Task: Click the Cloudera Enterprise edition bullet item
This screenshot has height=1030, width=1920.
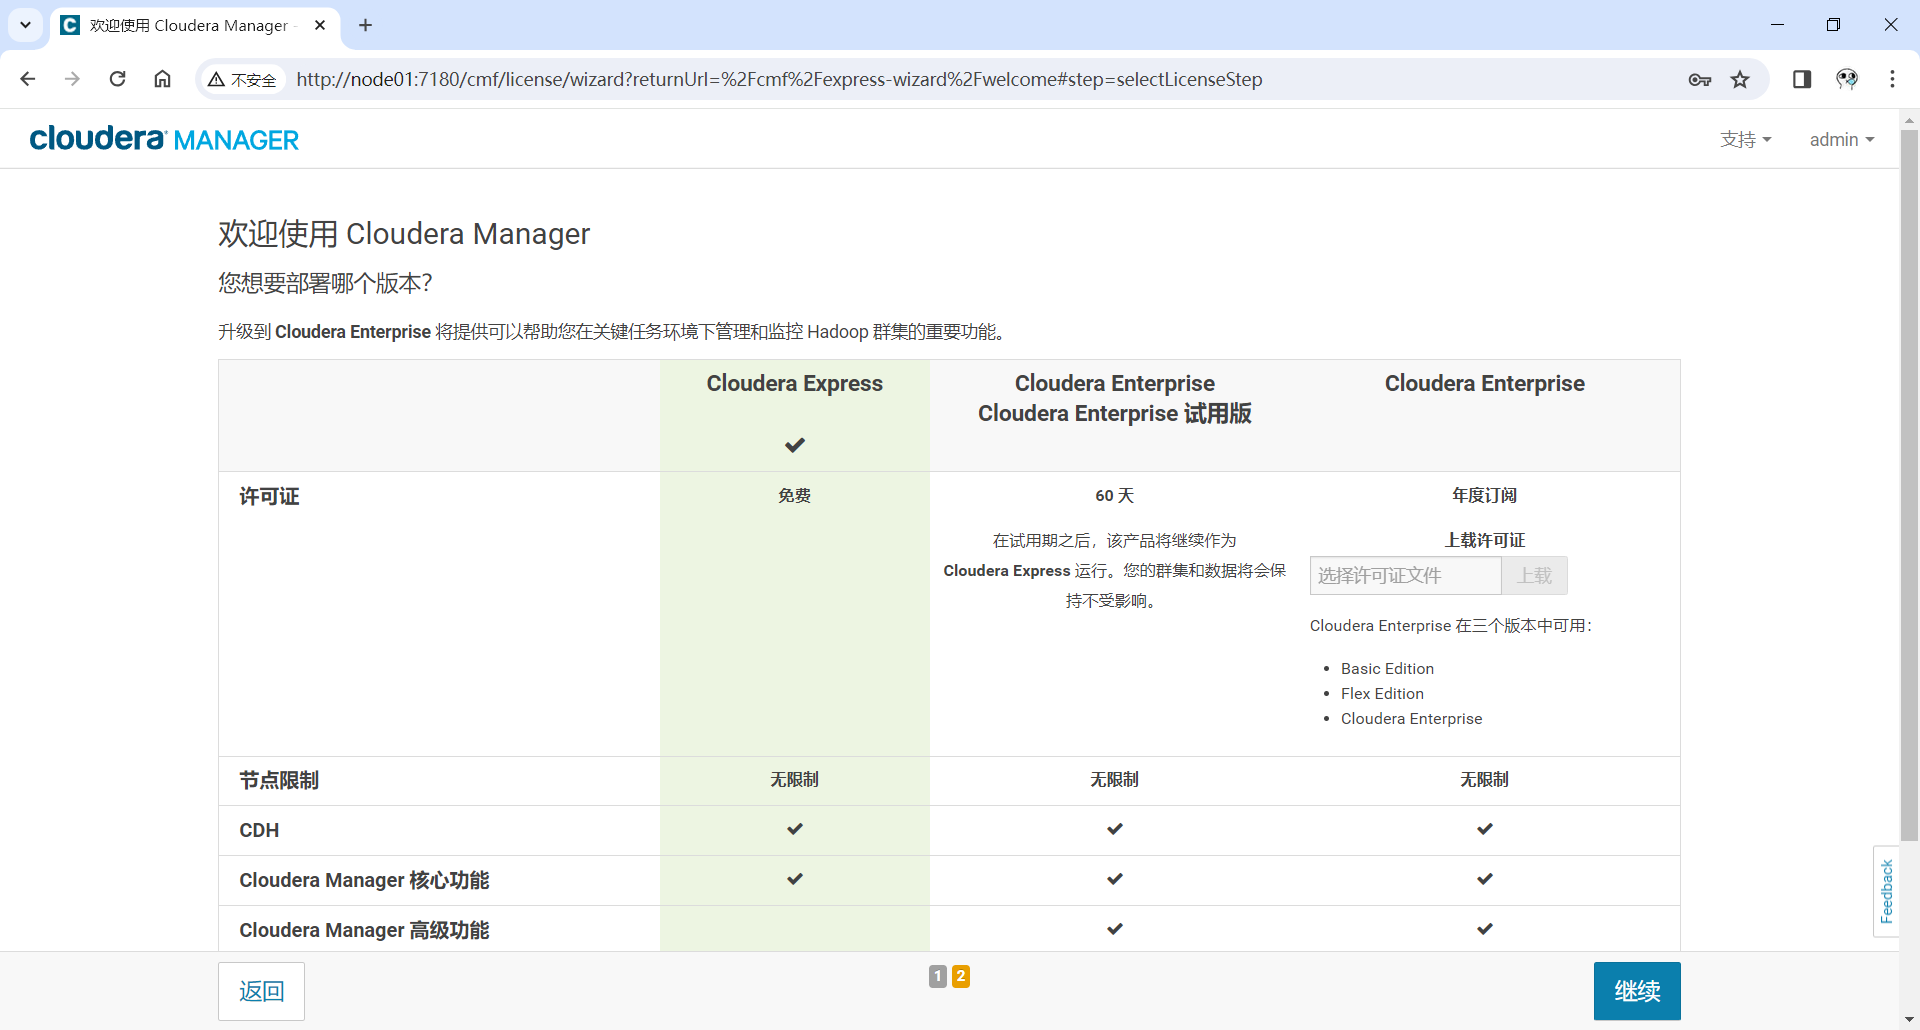Action: 1411,719
